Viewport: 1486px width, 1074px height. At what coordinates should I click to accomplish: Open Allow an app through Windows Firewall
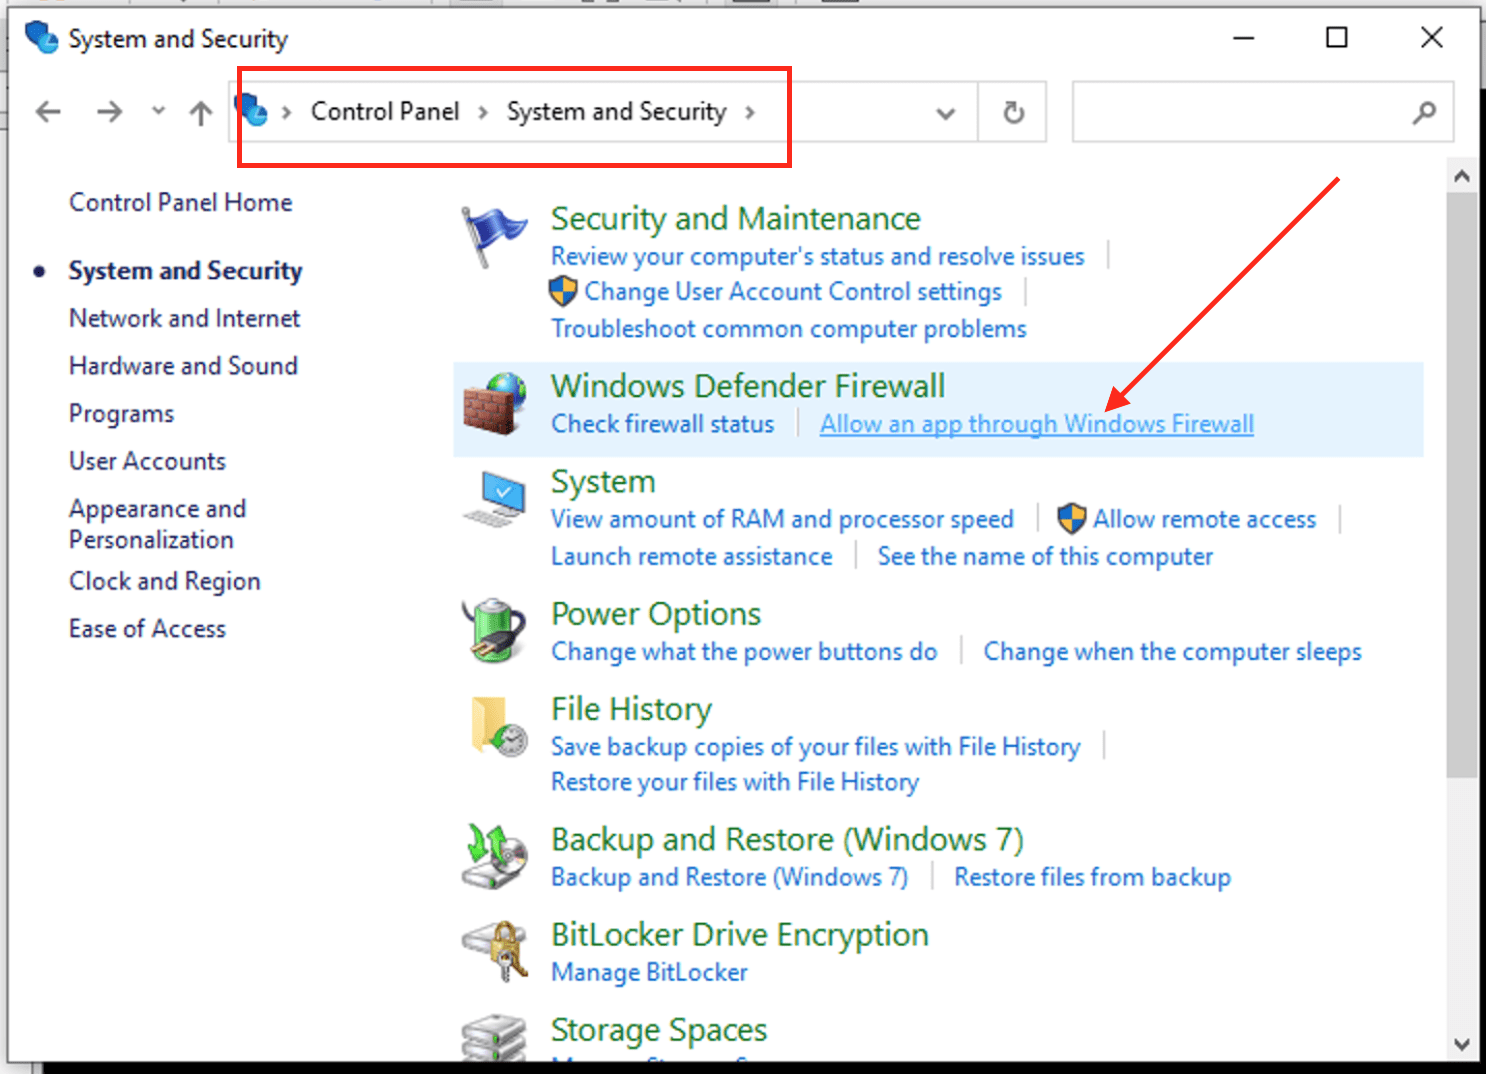point(1036,424)
